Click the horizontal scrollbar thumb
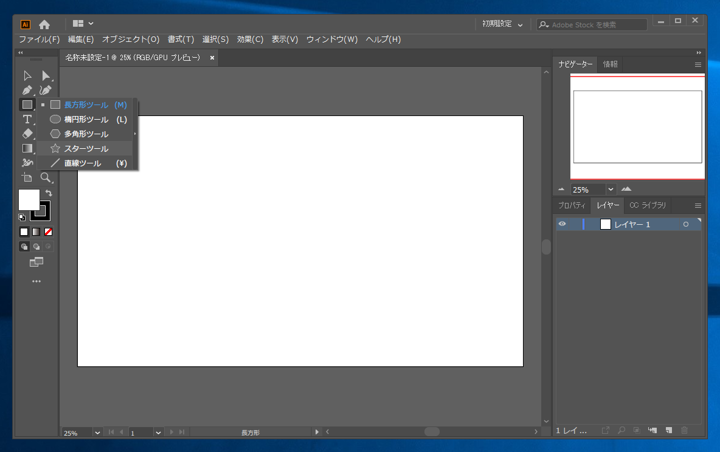 coord(432,431)
